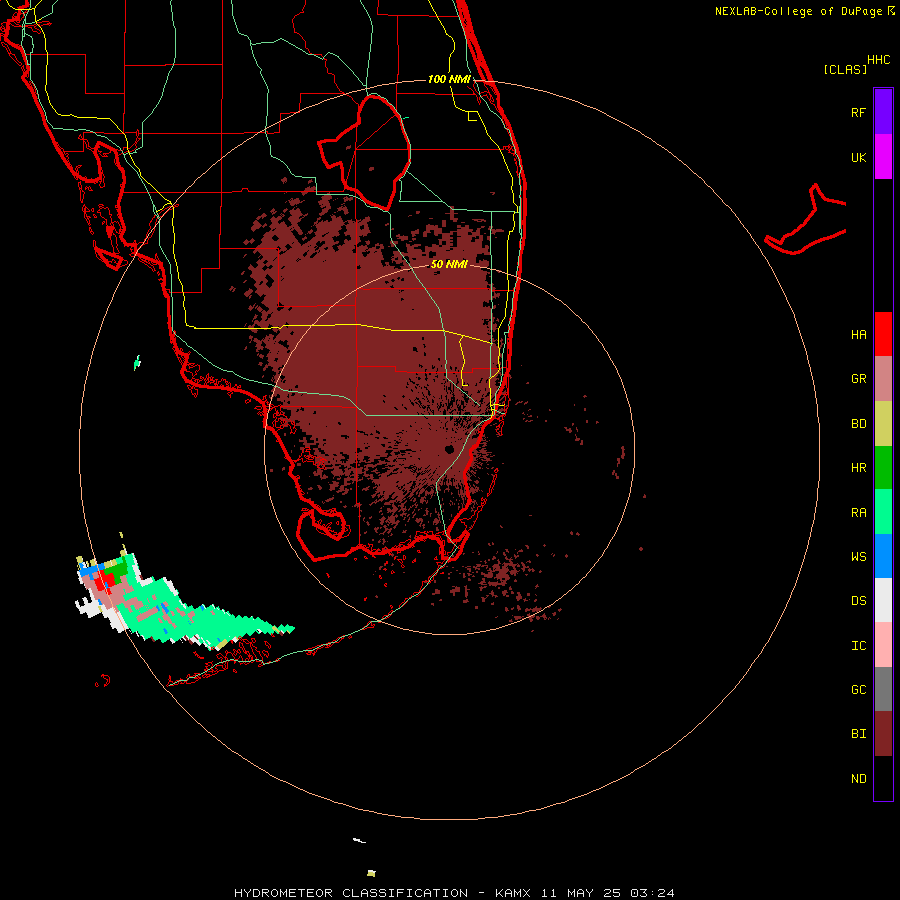This screenshot has height=900, width=900.
Task: Click the IC pink legend swatch
Action: tap(883, 645)
